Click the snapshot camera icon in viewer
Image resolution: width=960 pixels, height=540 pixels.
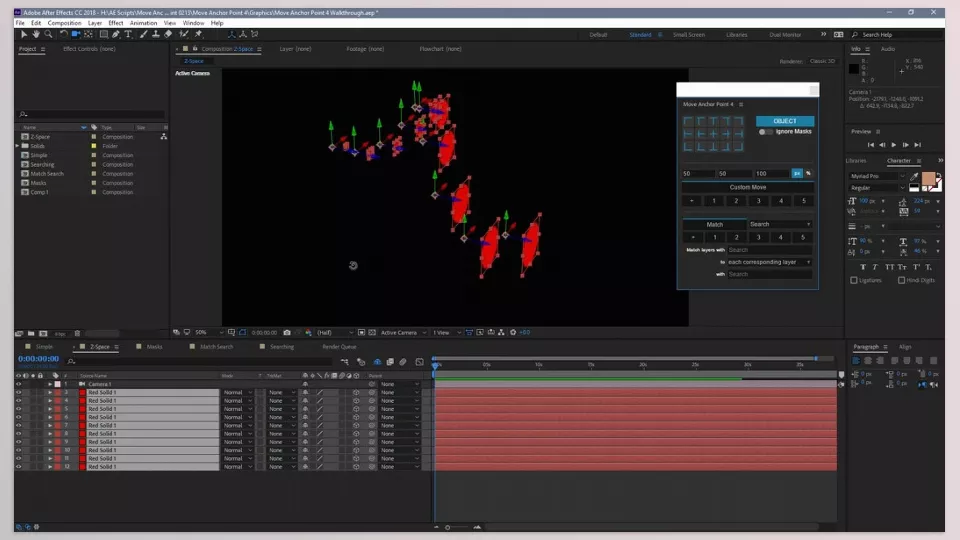point(287,332)
